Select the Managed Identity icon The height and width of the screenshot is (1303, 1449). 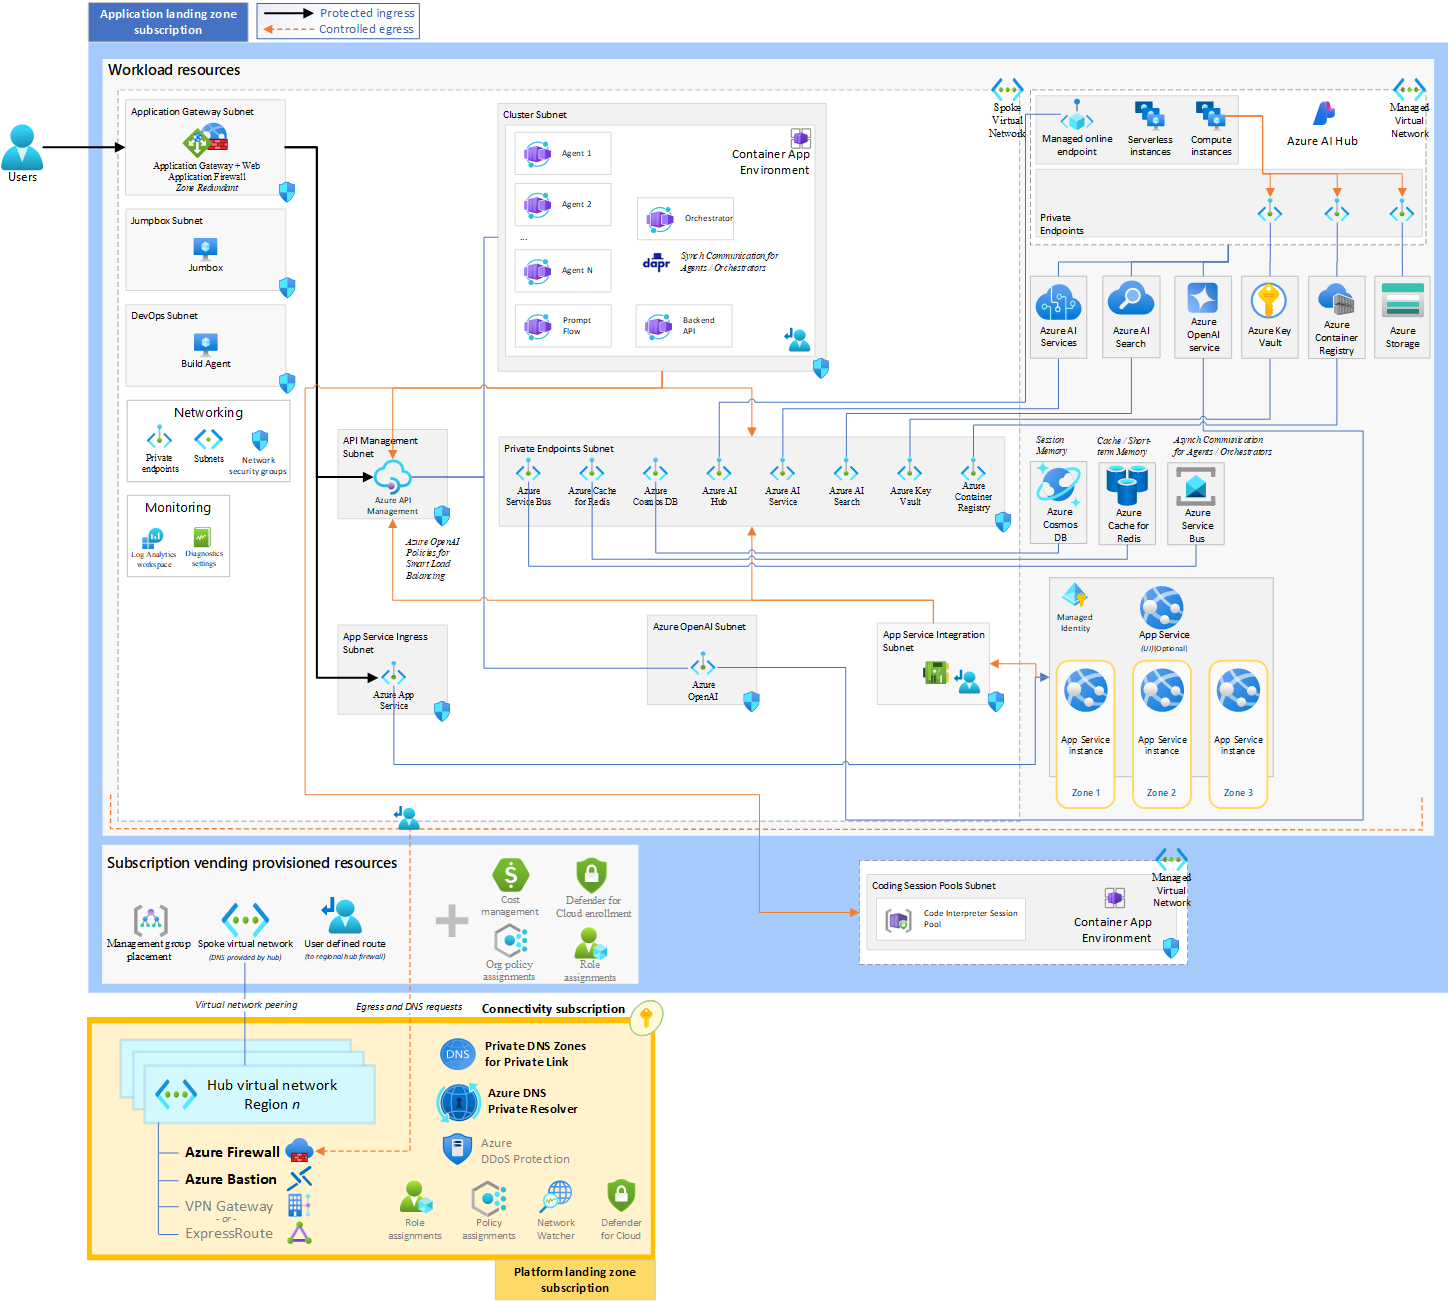(x=1075, y=598)
